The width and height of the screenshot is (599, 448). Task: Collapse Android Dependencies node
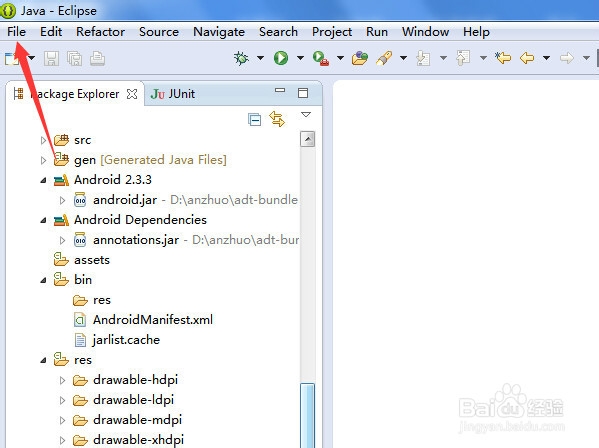pos(43,220)
